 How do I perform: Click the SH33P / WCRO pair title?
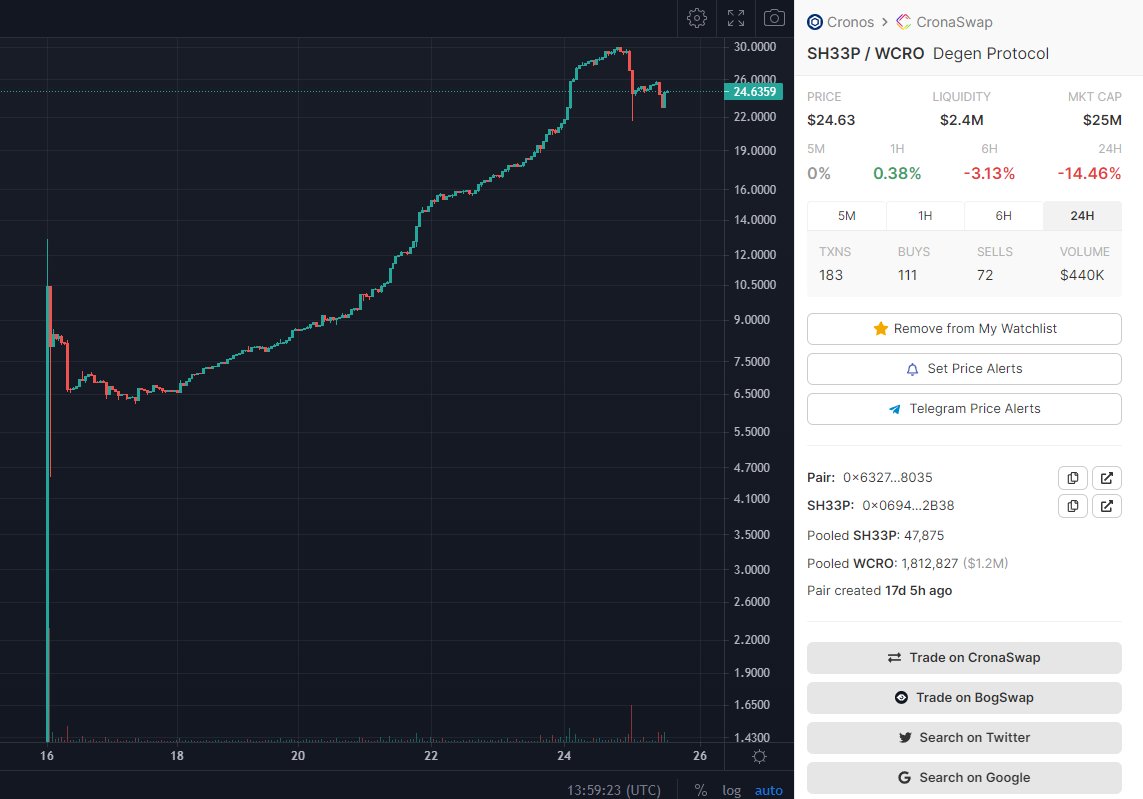click(x=865, y=53)
